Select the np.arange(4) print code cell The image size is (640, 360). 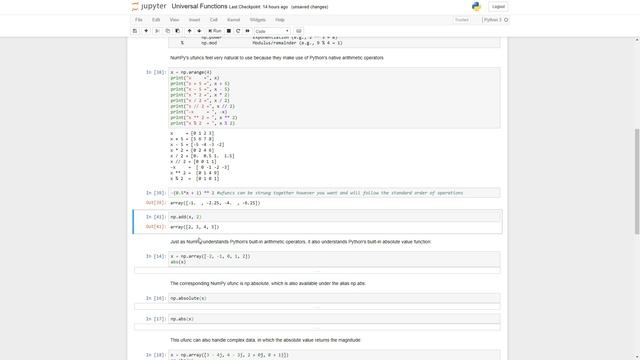click(x=334, y=98)
